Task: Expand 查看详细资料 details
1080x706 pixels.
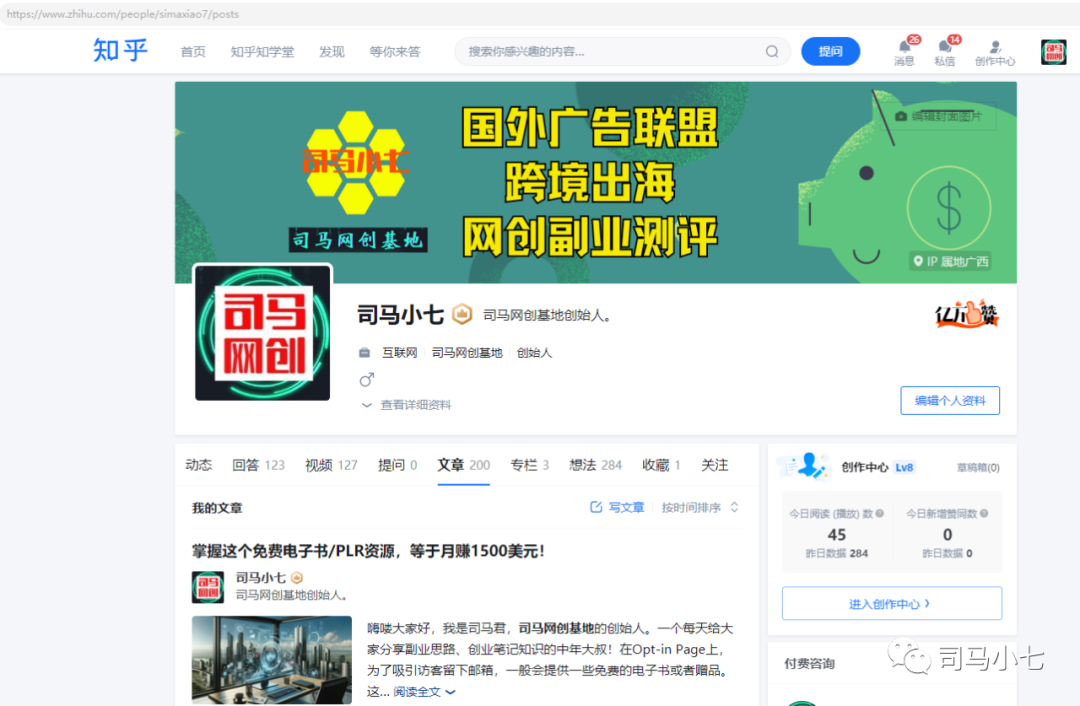Action: click(x=406, y=405)
